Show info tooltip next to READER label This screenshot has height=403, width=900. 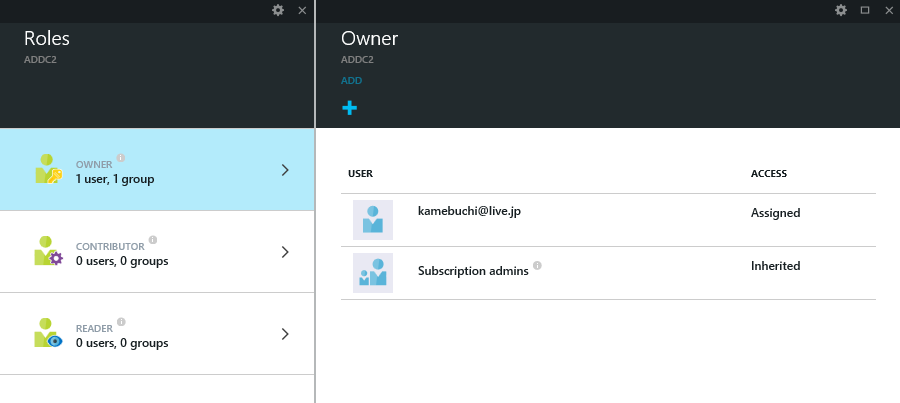(x=121, y=322)
